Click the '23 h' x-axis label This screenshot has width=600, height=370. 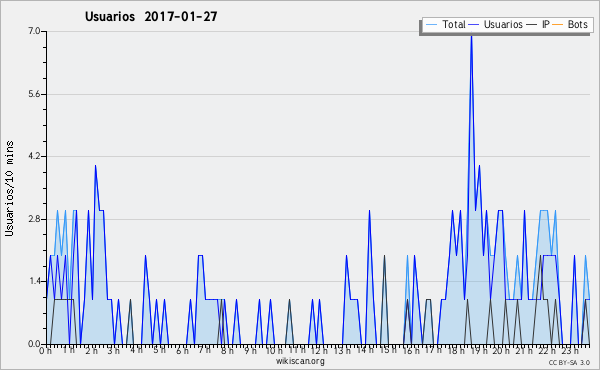tap(570, 351)
